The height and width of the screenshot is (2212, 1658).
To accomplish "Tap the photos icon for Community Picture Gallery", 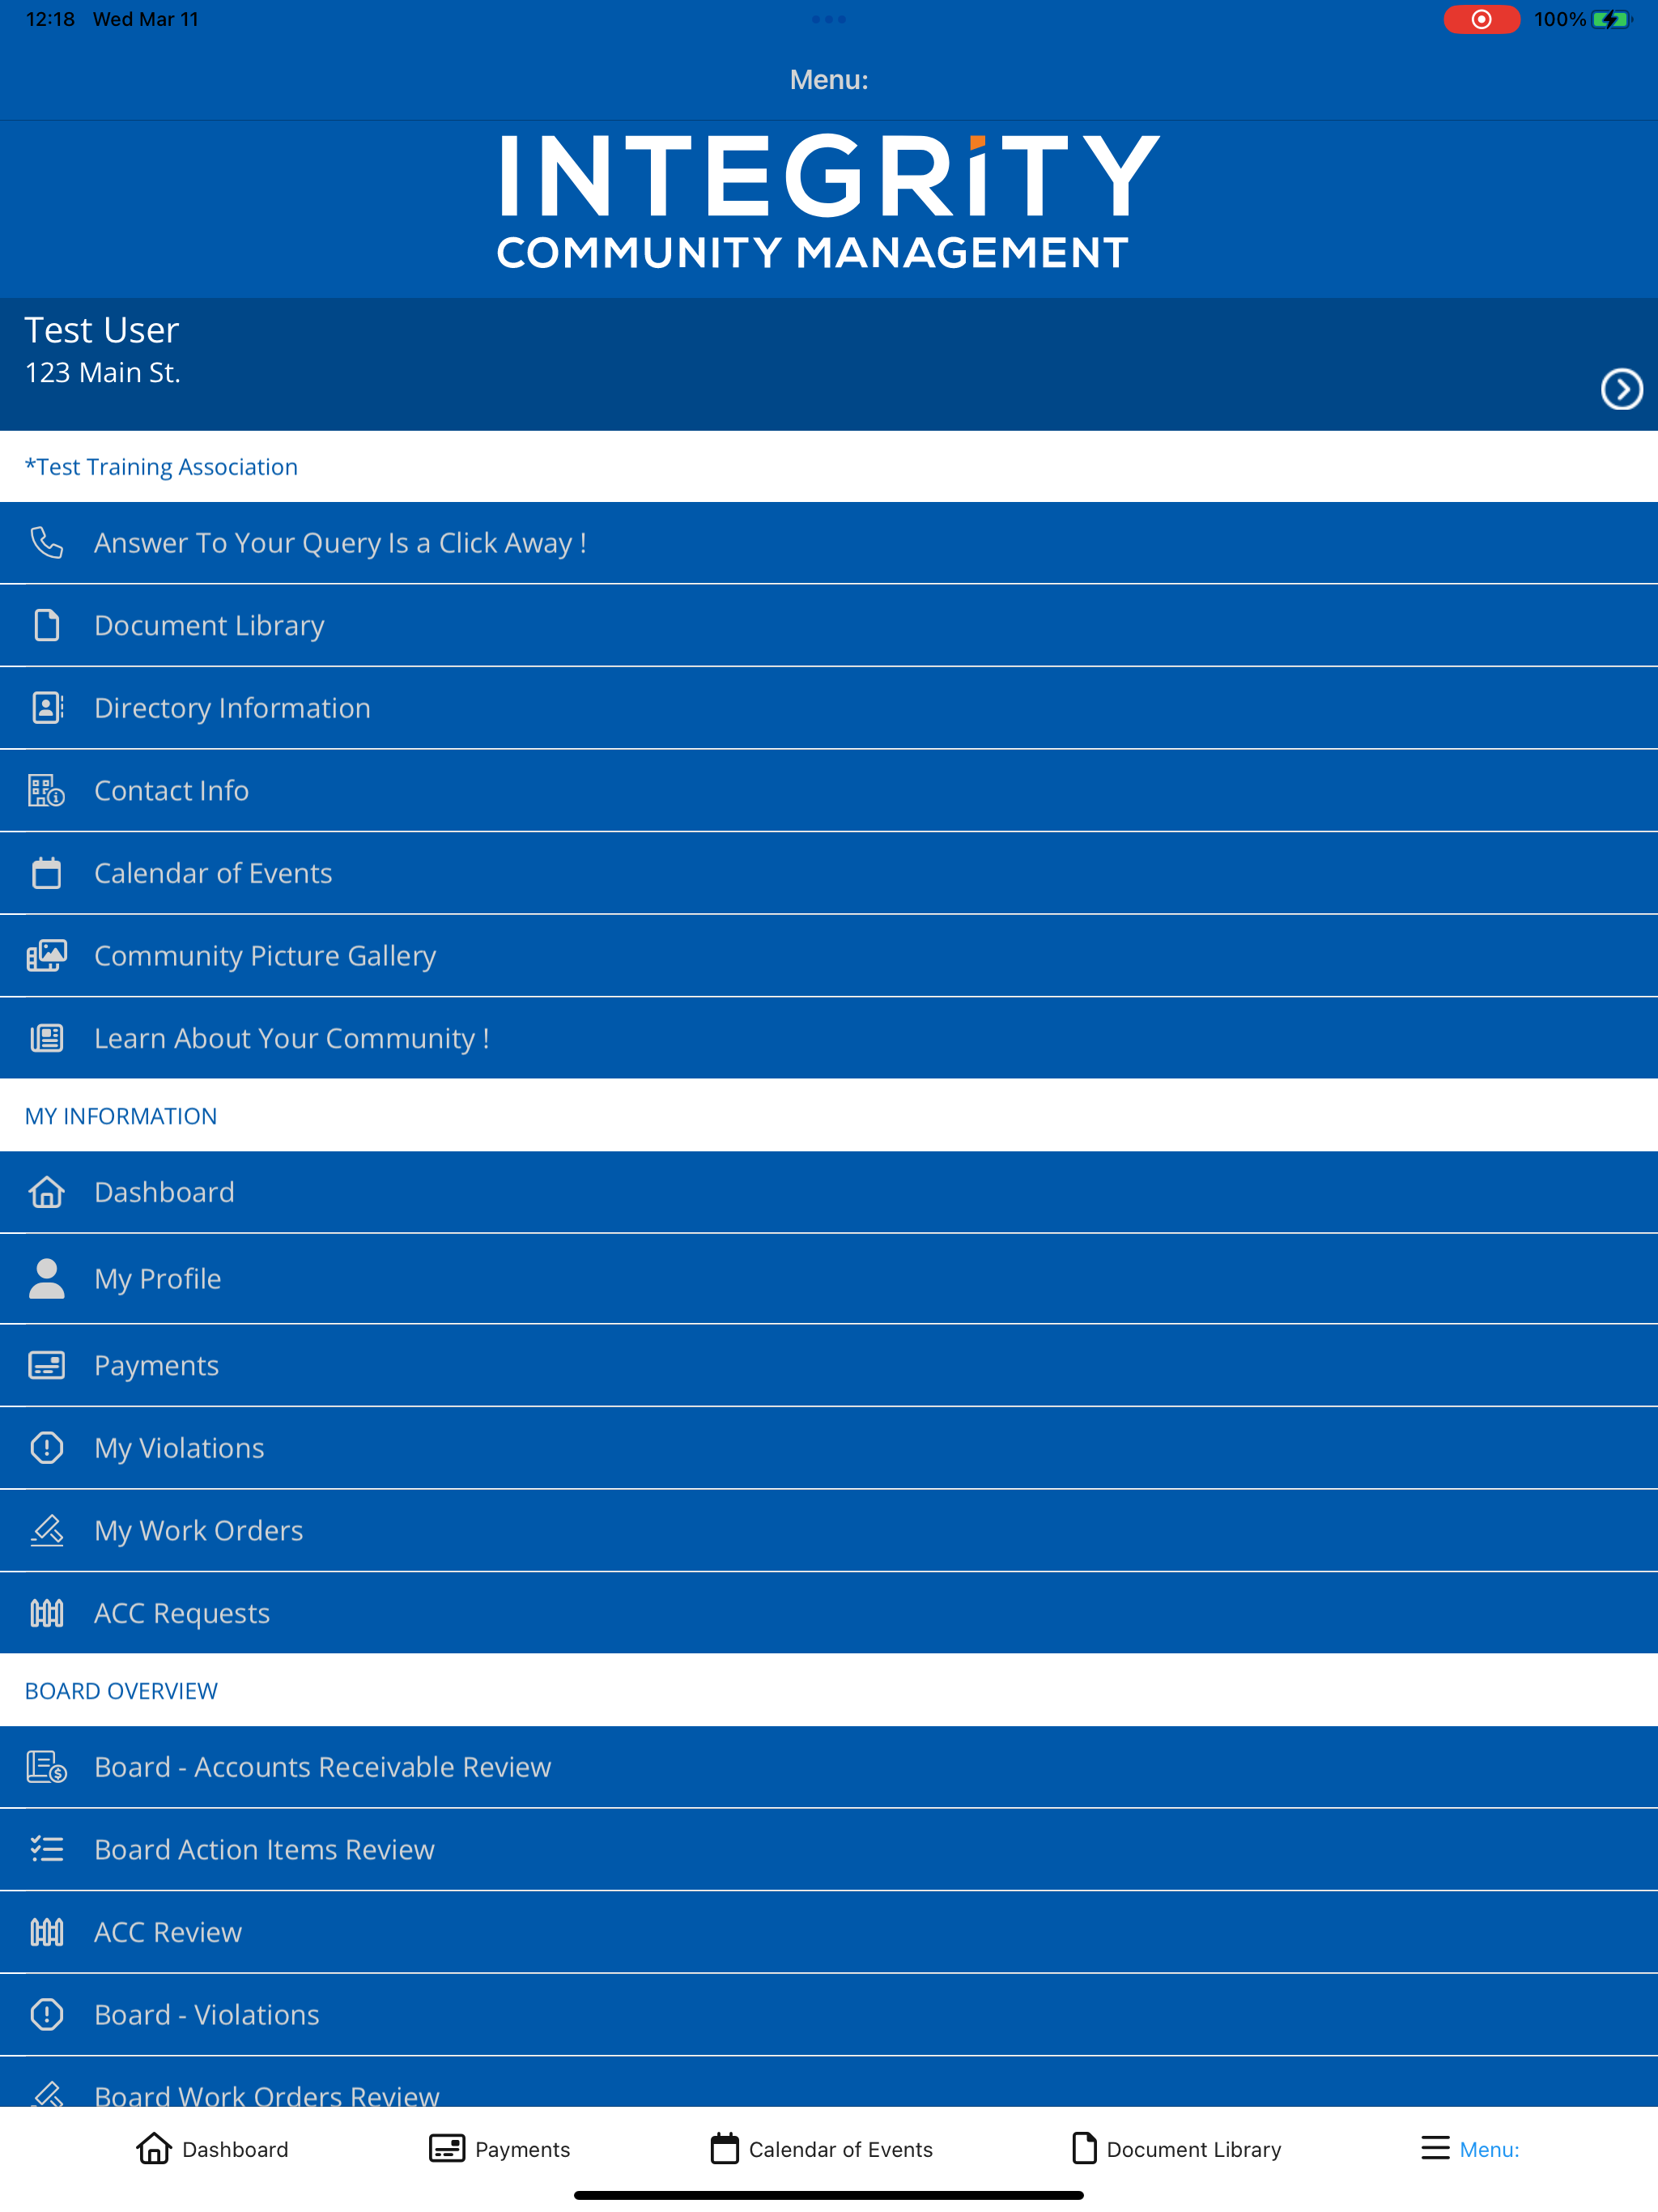I will coord(46,956).
